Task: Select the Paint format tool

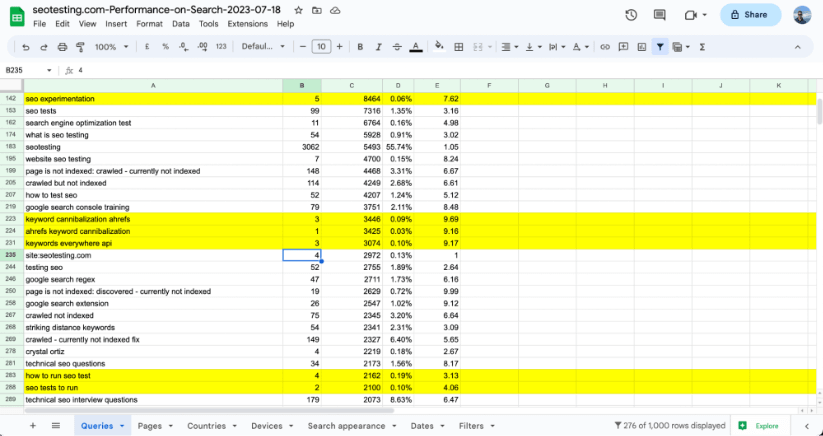Action: click(x=80, y=47)
